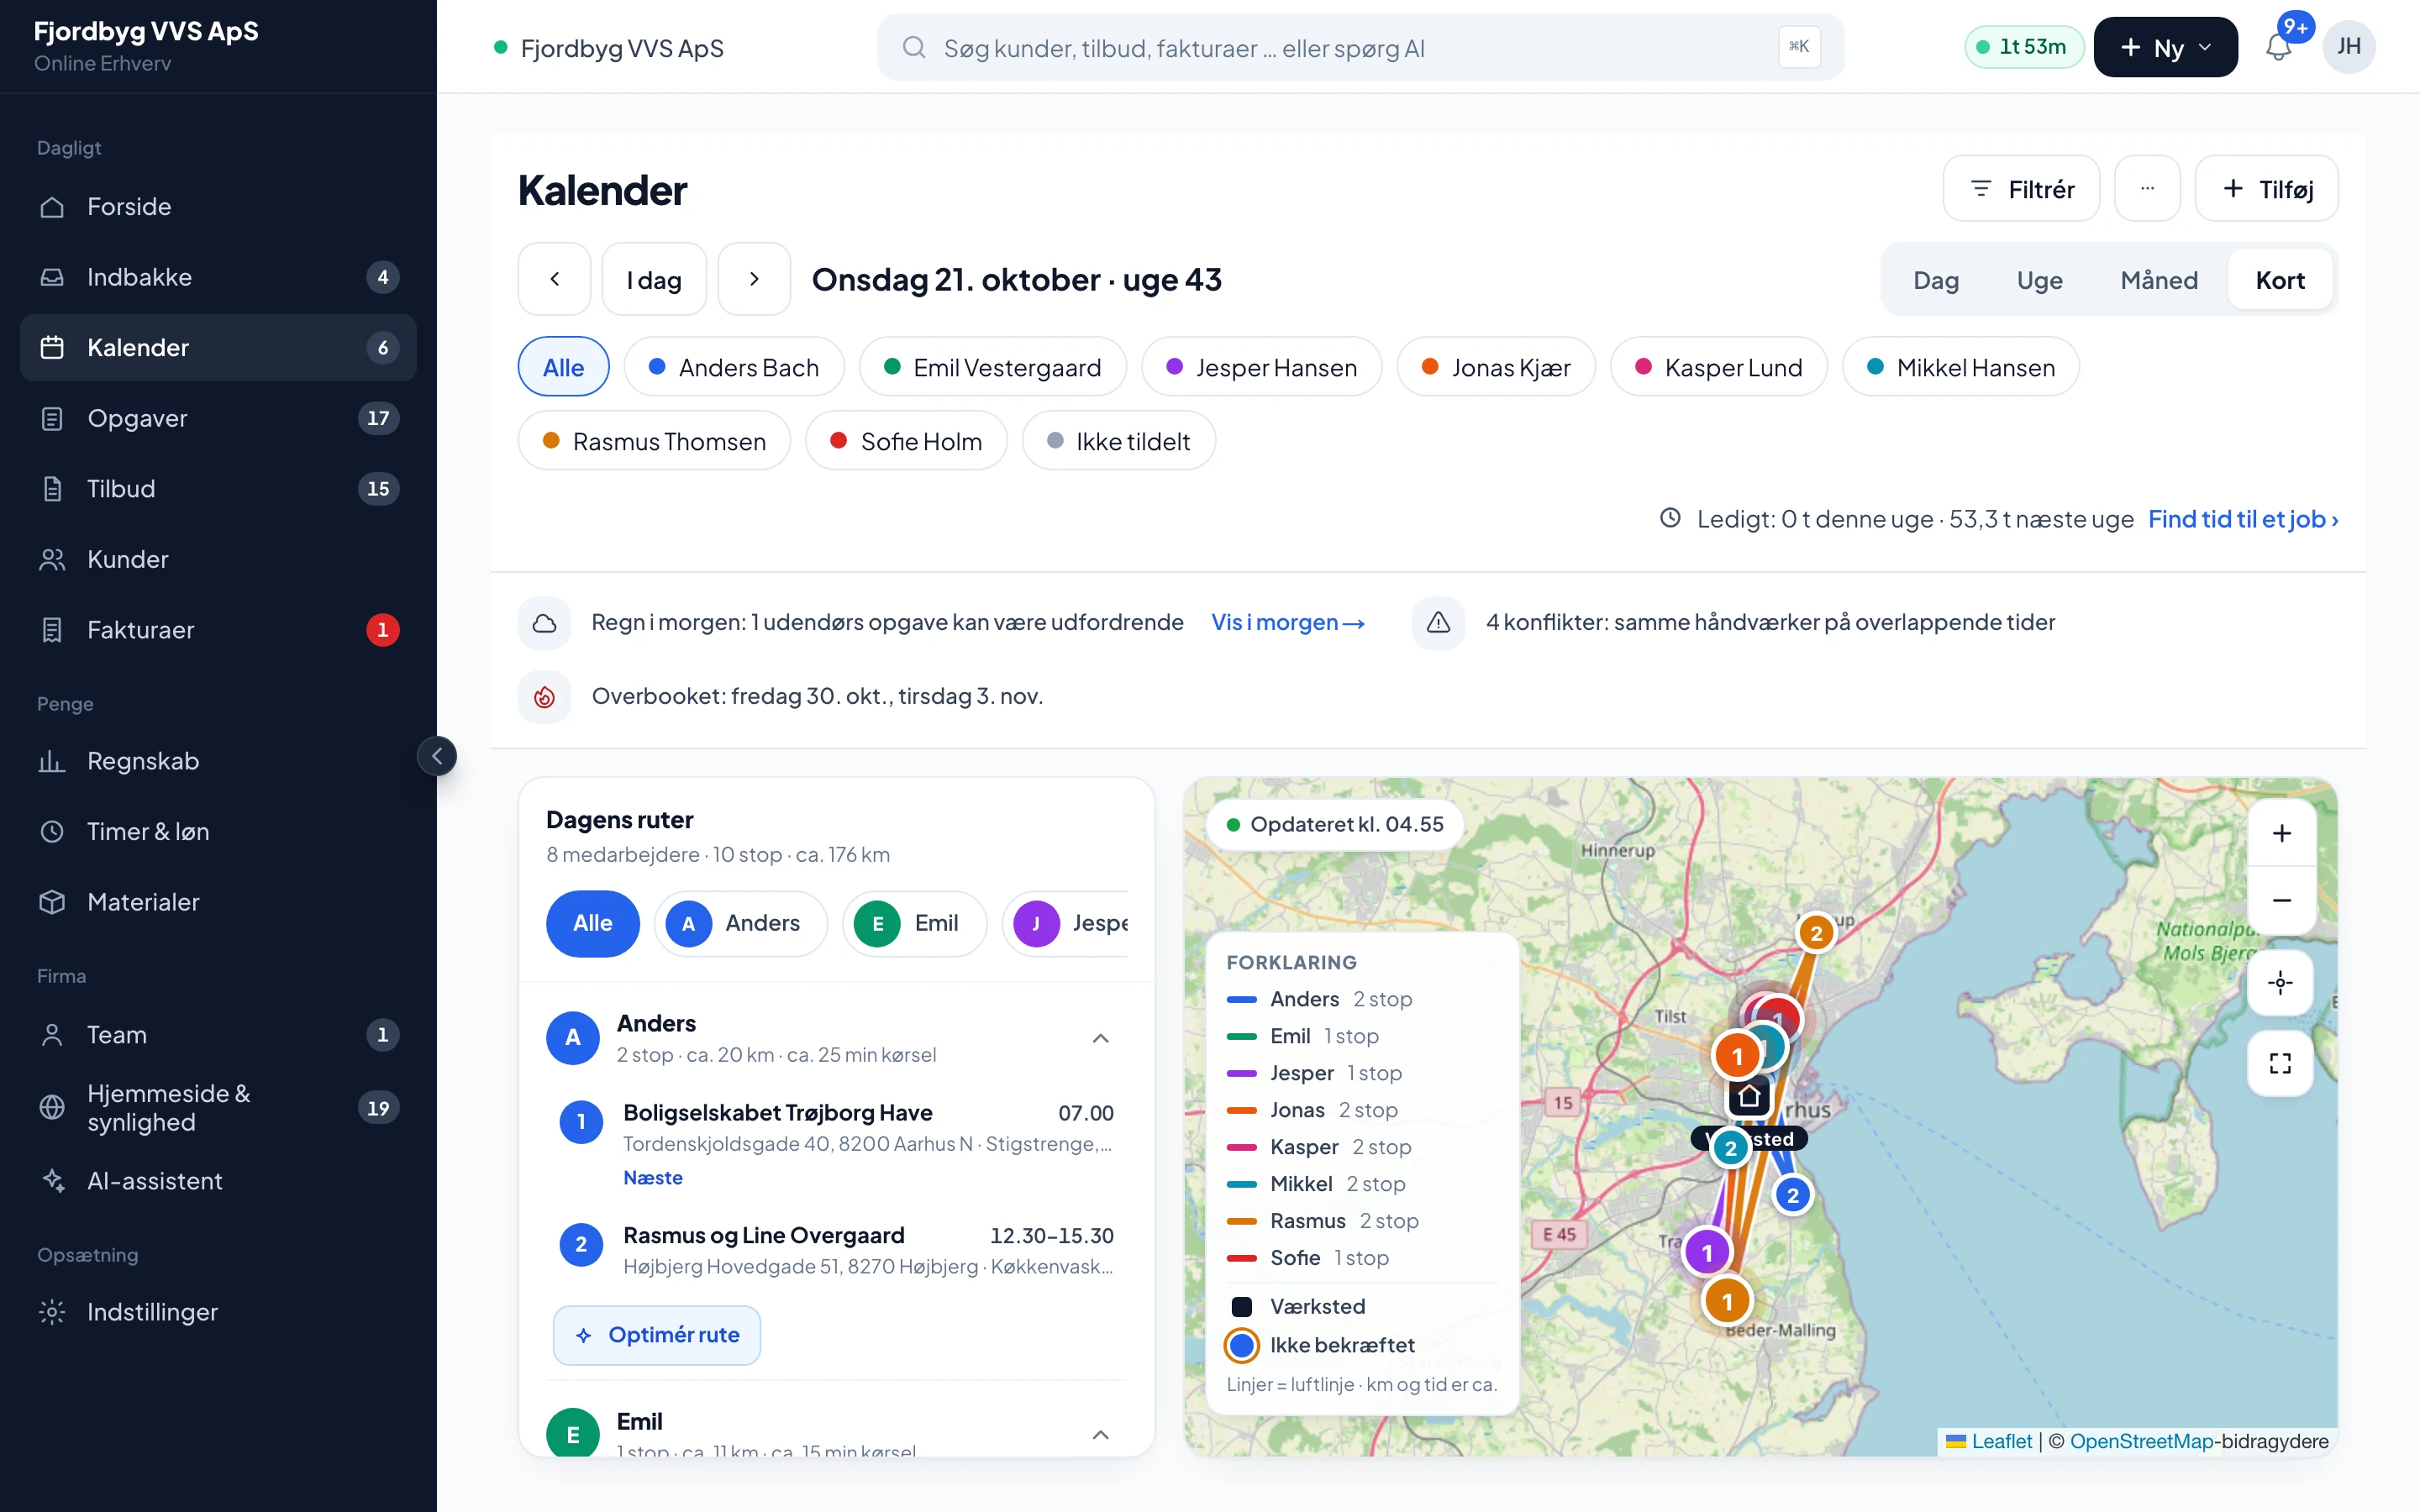The height and width of the screenshot is (1512, 2420).
Task: Collapse the Anders route section
Action: 1100,1038
